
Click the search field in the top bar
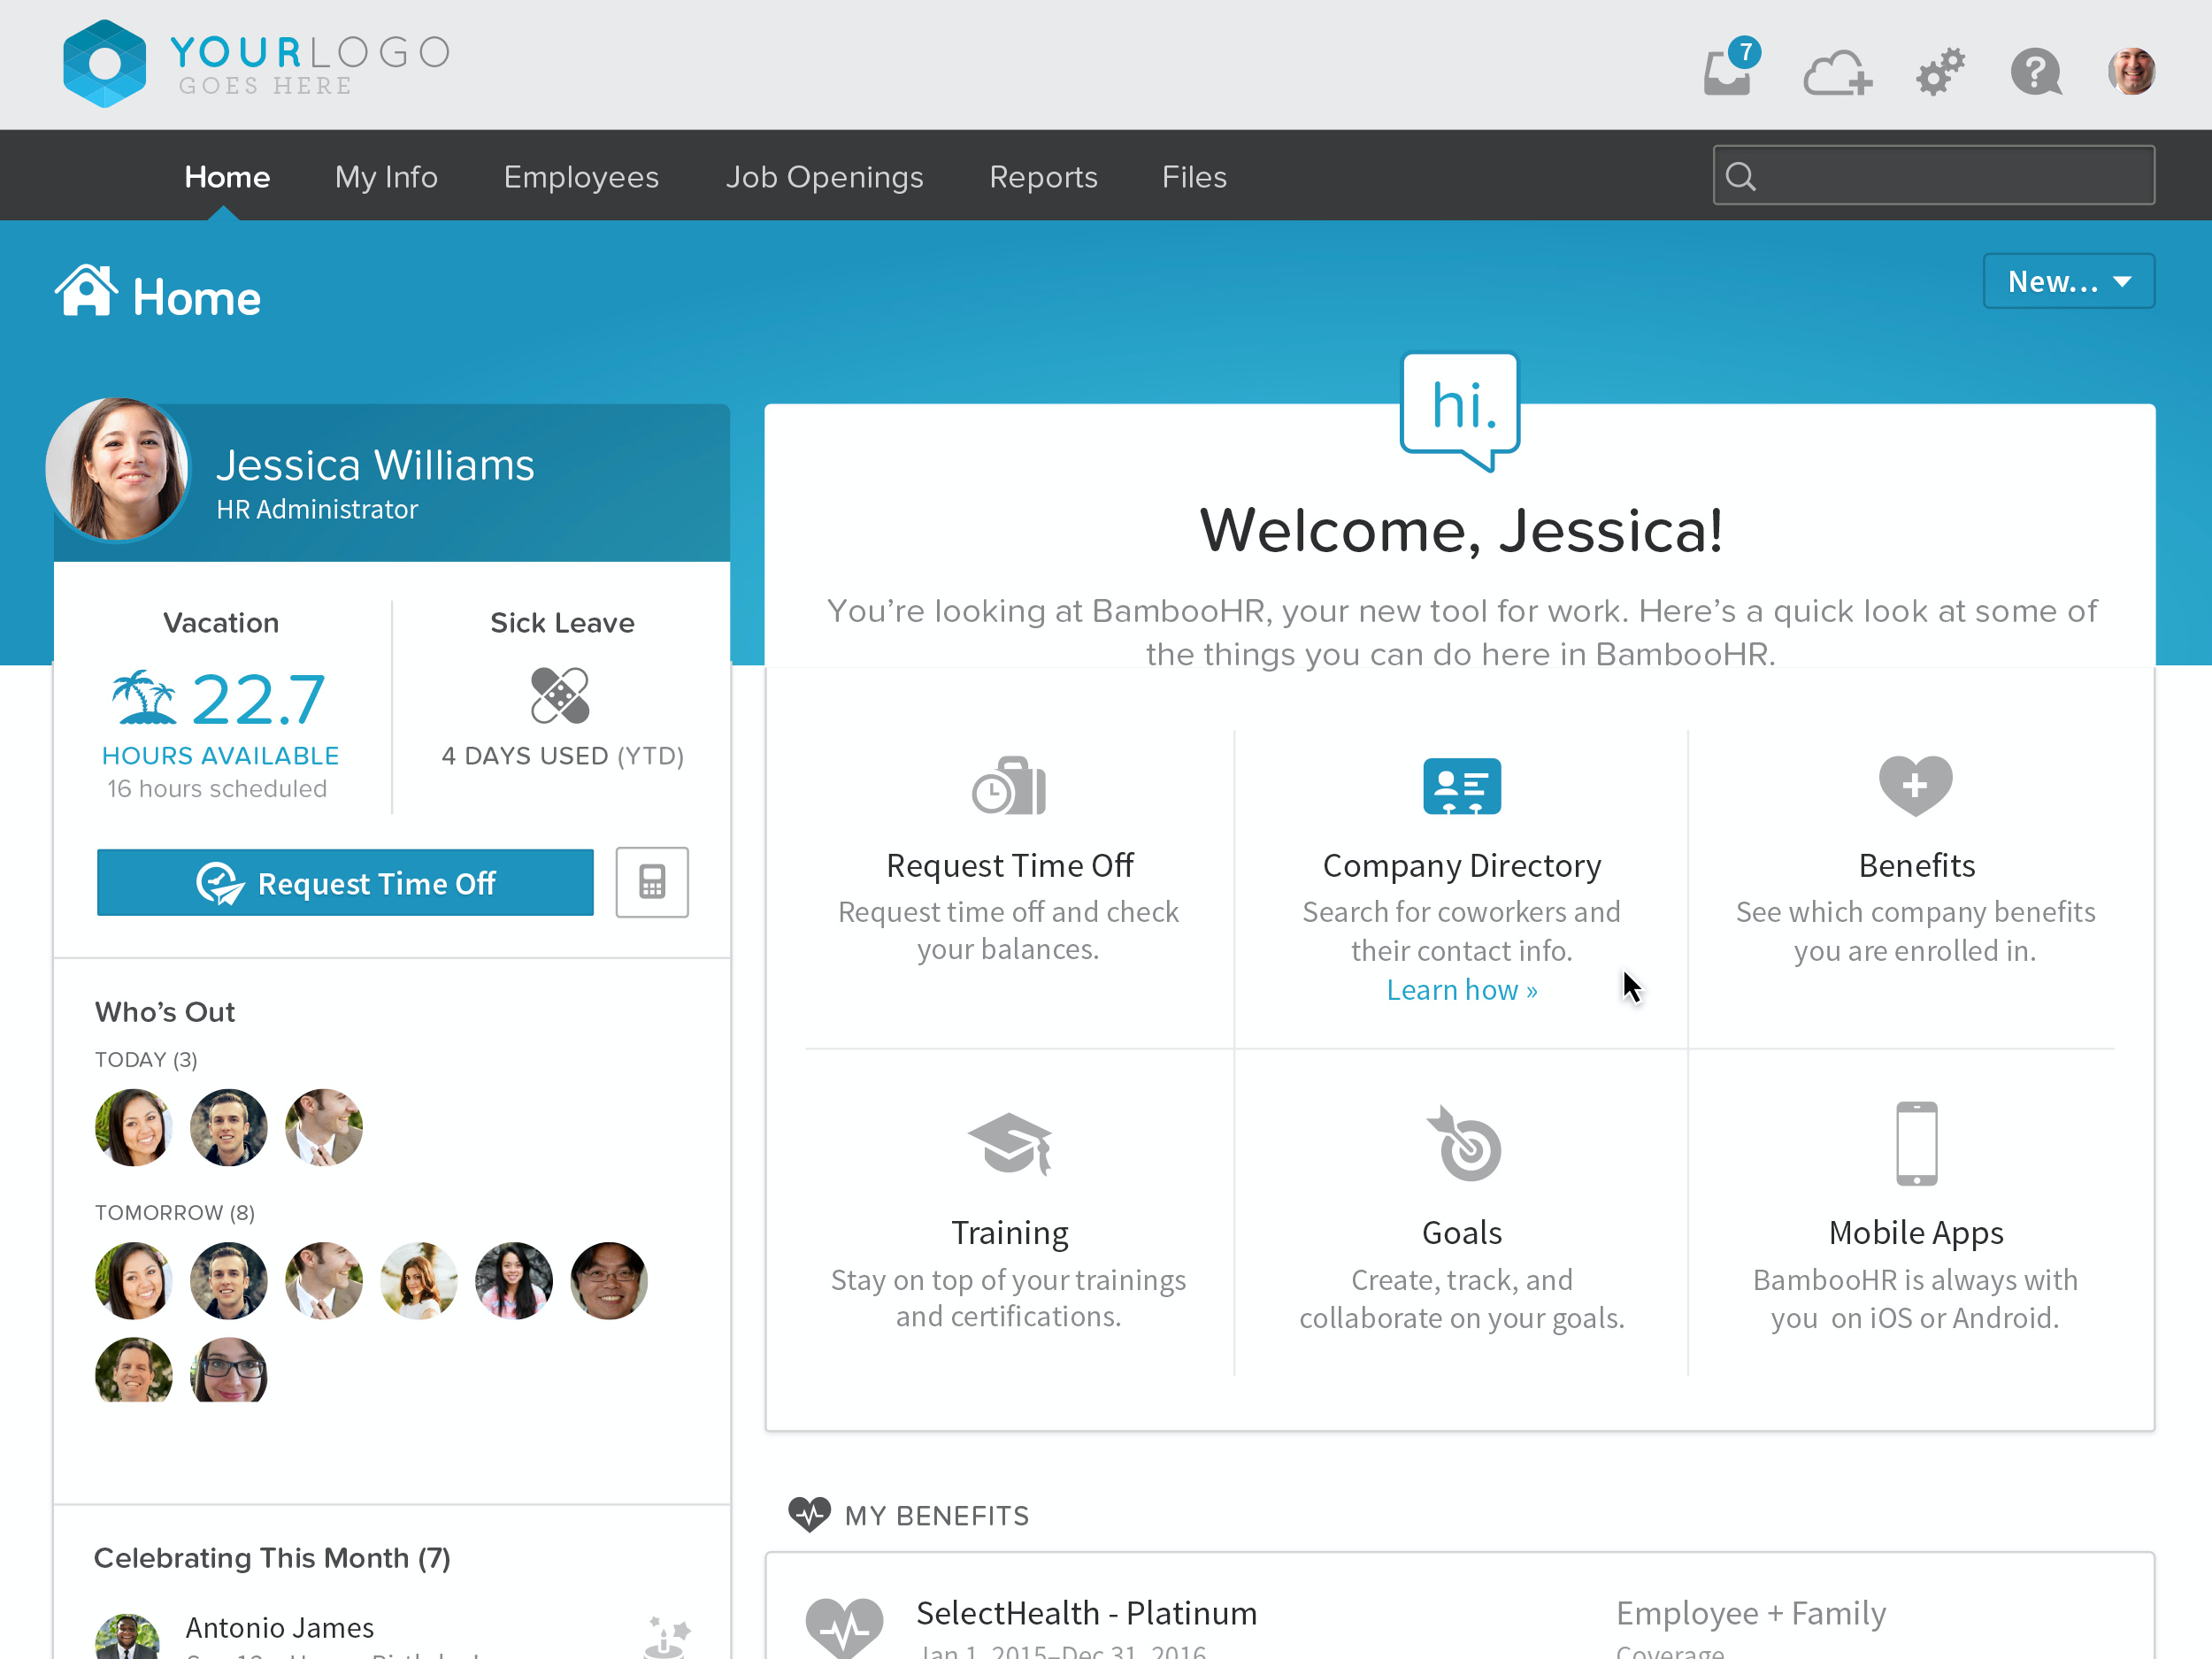click(1932, 175)
